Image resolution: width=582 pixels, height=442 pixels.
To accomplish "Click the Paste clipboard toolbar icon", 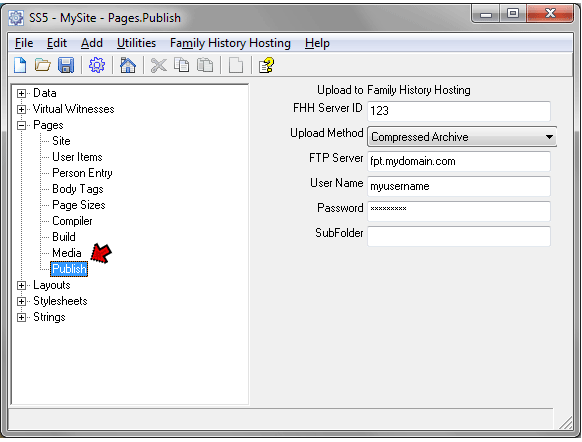I will 205,65.
